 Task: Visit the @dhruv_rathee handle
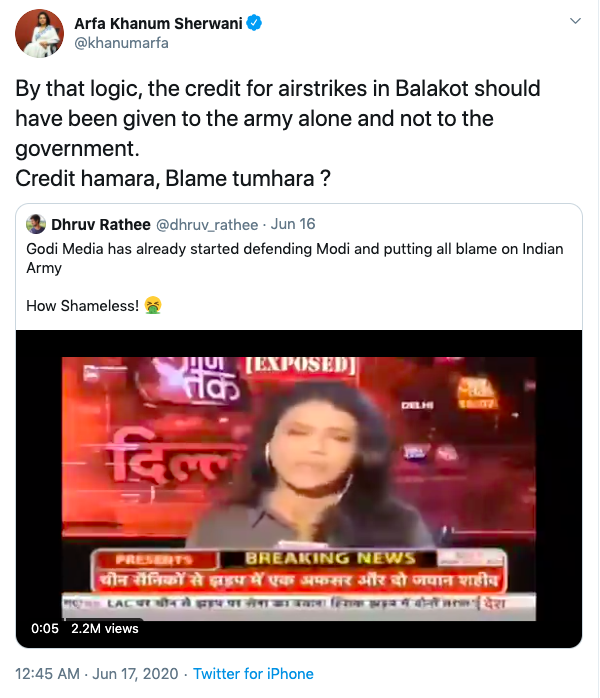click(x=207, y=225)
